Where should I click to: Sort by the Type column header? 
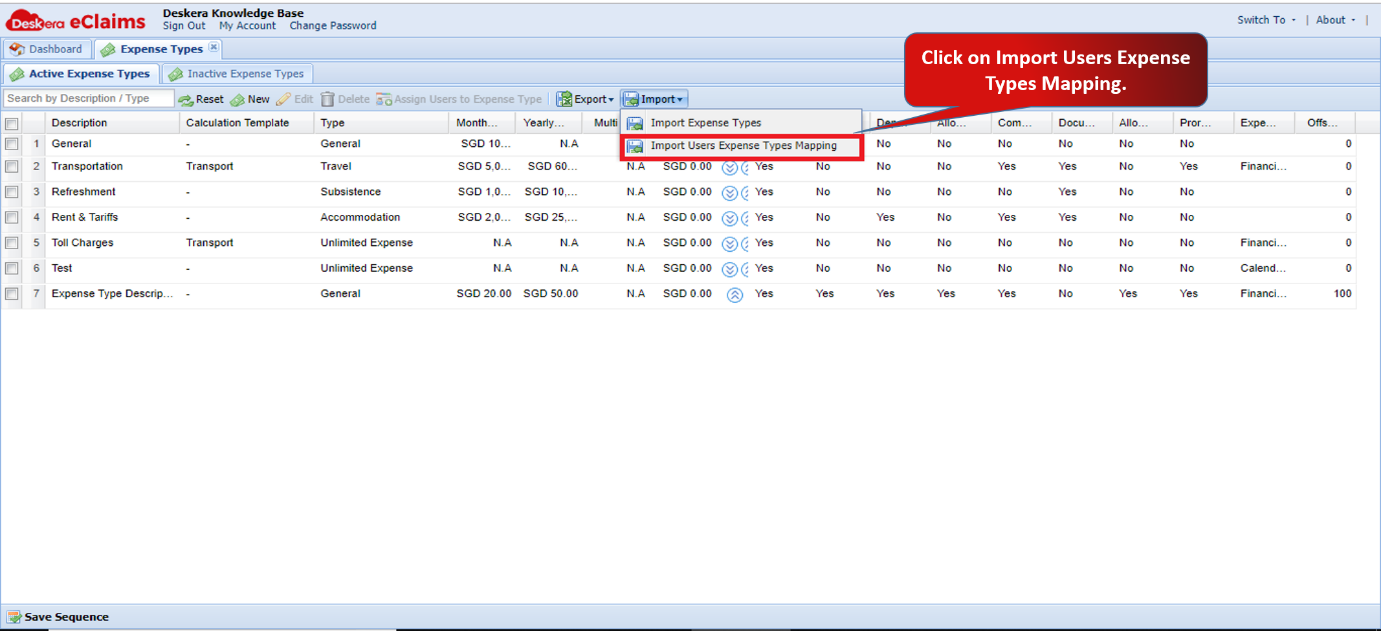click(382, 123)
